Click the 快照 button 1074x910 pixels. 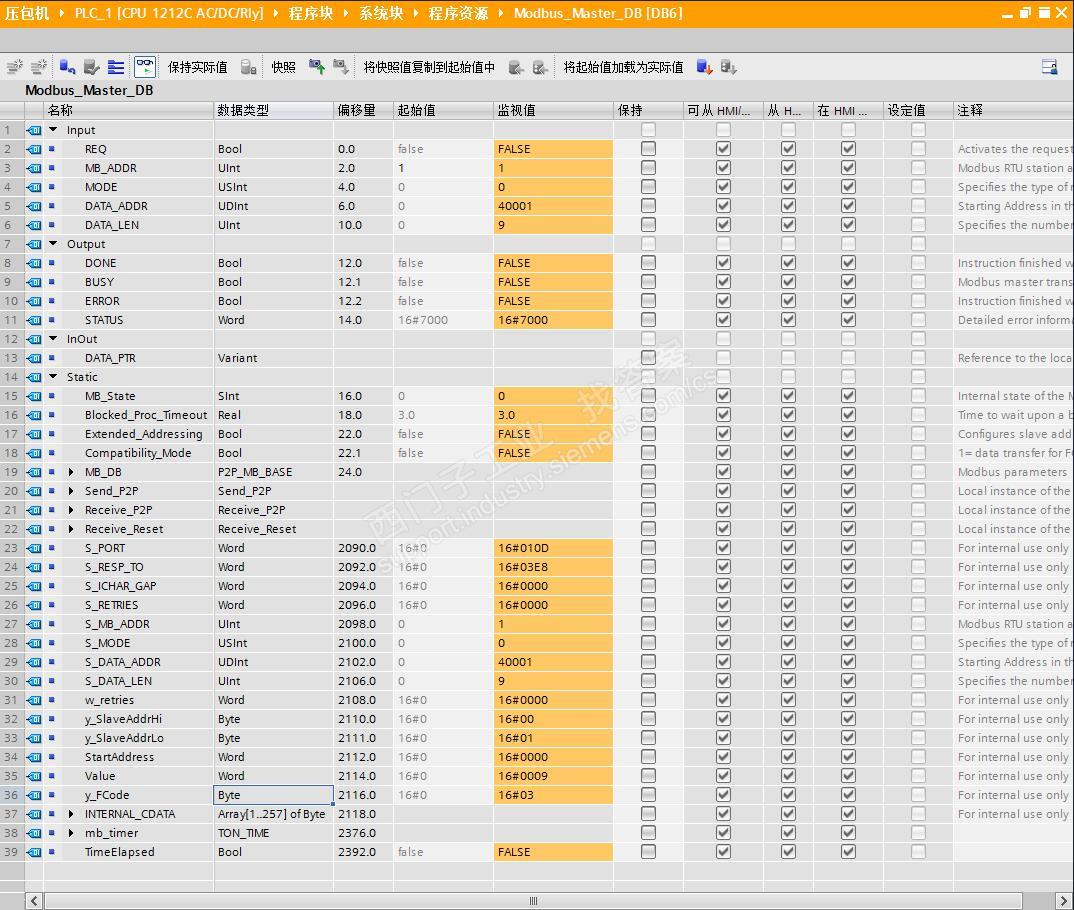click(x=283, y=66)
